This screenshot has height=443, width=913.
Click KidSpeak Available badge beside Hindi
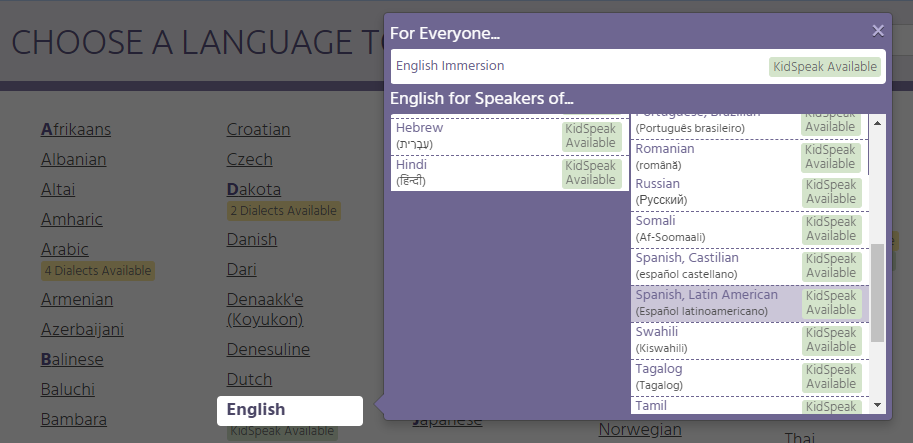(590, 173)
